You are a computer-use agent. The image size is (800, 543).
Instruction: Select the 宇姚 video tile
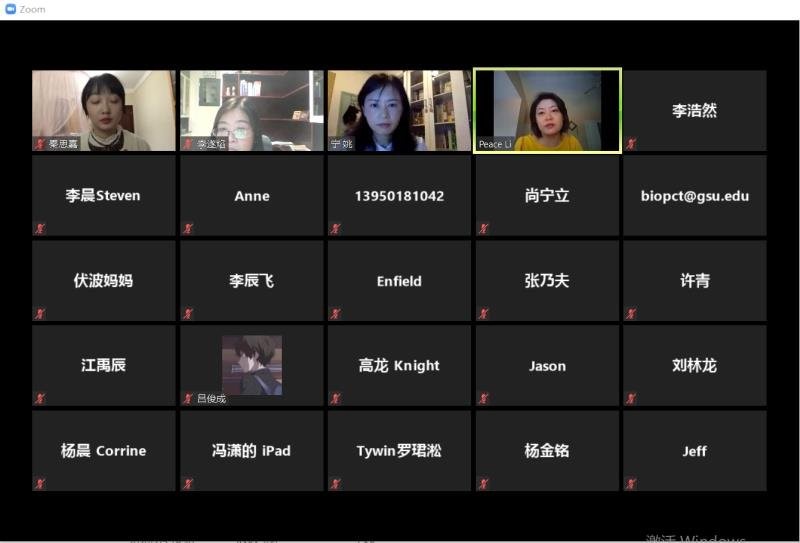pos(399,110)
